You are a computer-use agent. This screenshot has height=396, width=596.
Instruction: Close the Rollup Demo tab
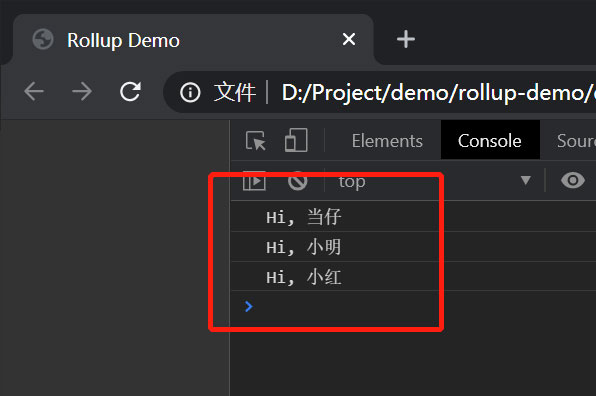349,39
